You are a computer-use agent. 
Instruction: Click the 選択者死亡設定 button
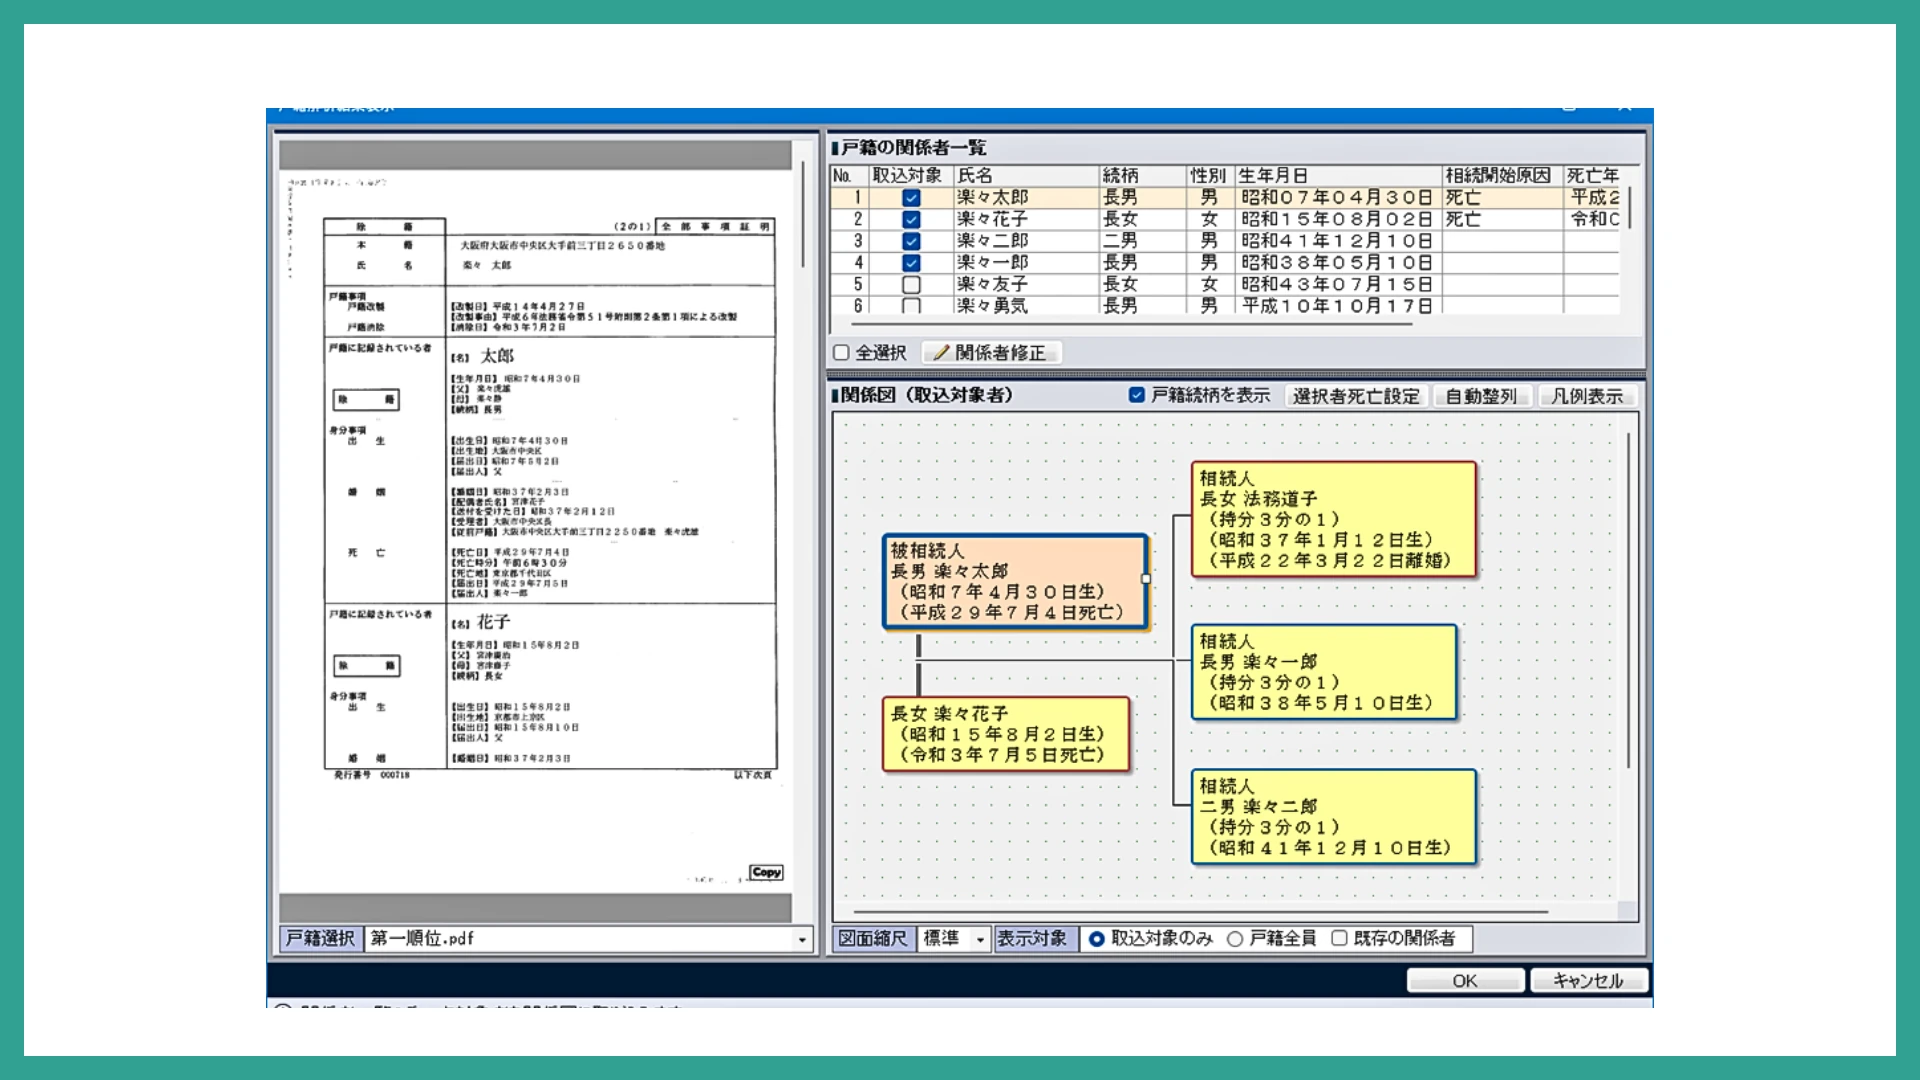(1355, 396)
